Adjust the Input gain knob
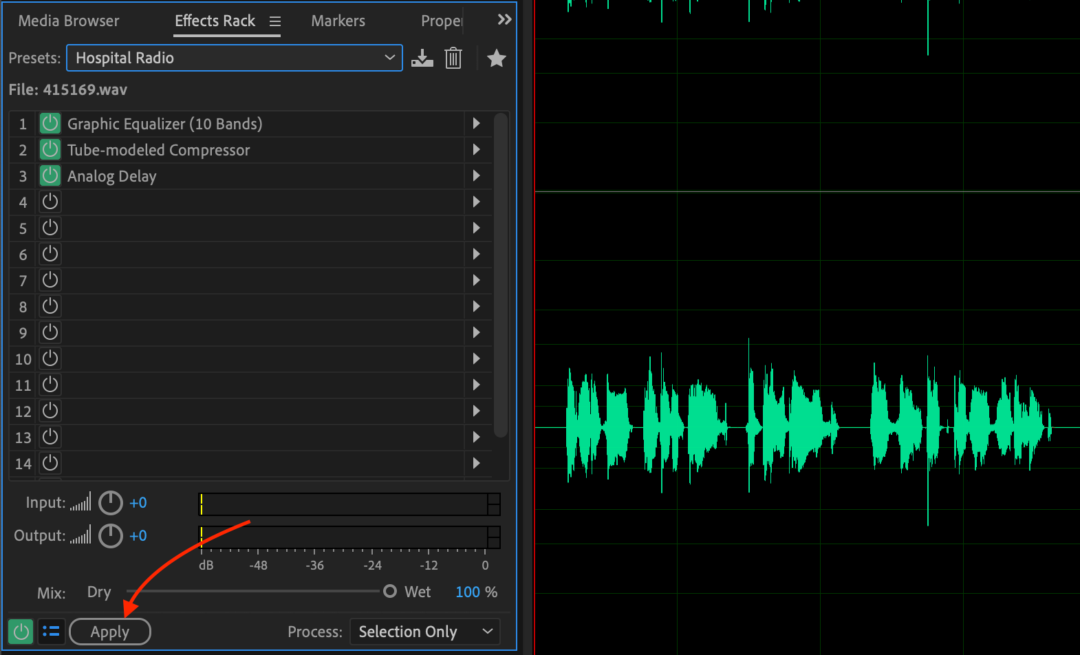The image size is (1080, 655). (x=110, y=503)
